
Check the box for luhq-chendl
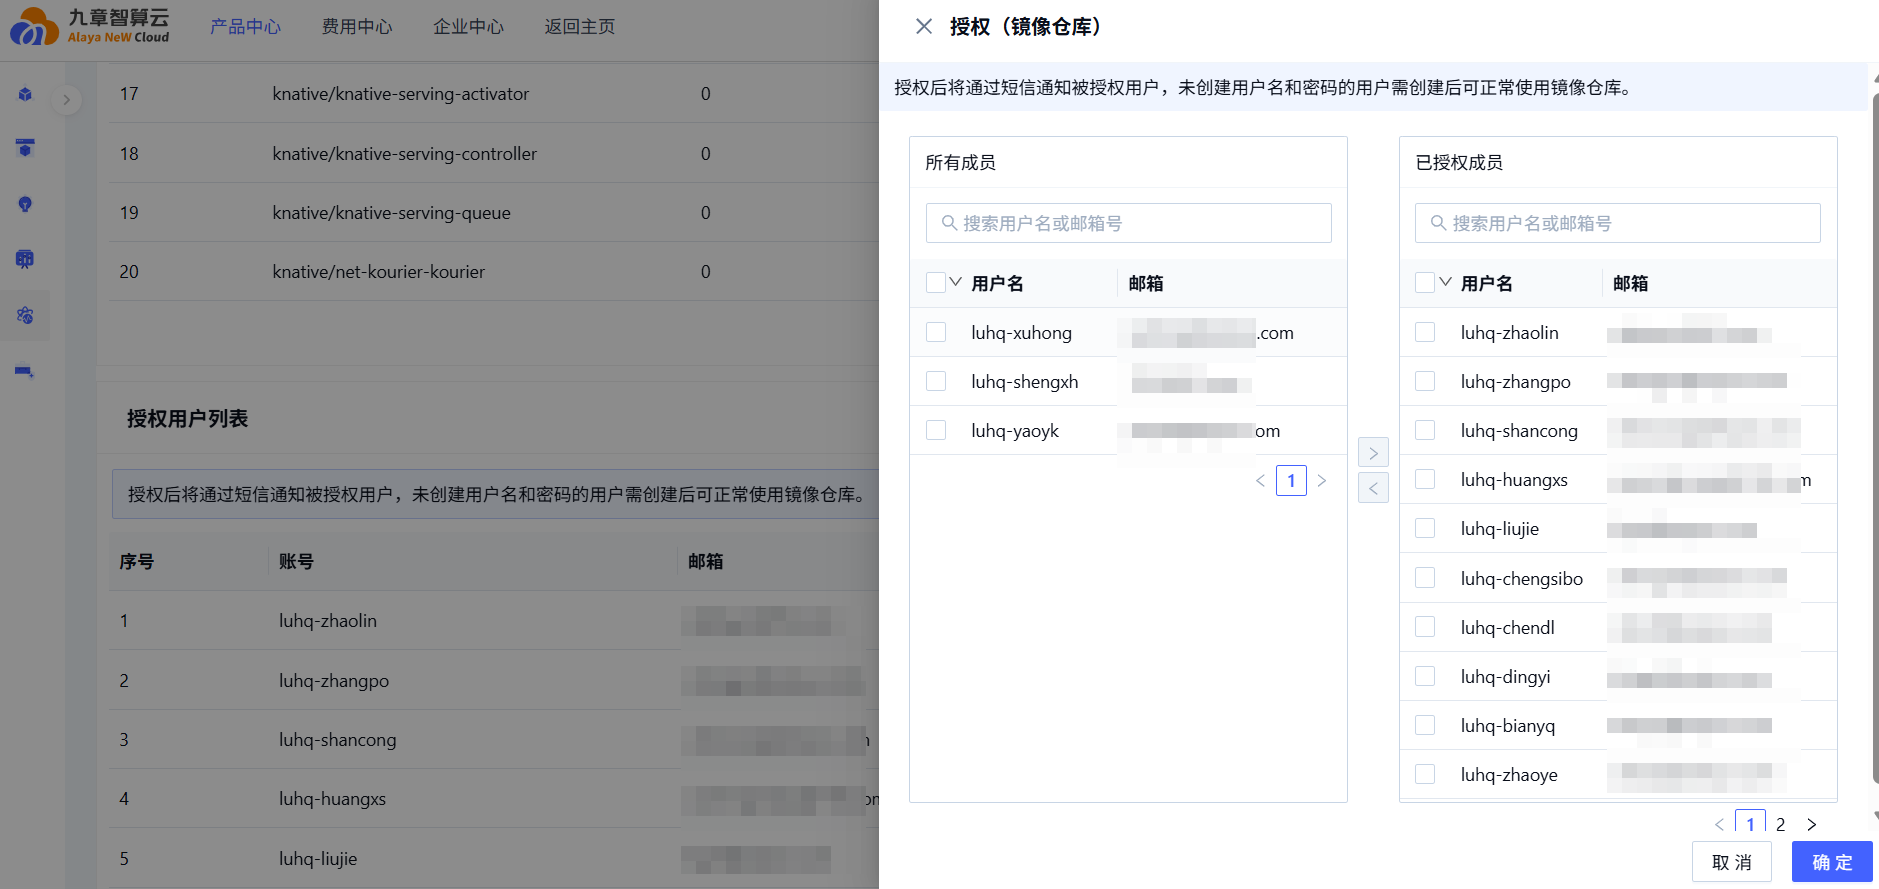(1425, 627)
